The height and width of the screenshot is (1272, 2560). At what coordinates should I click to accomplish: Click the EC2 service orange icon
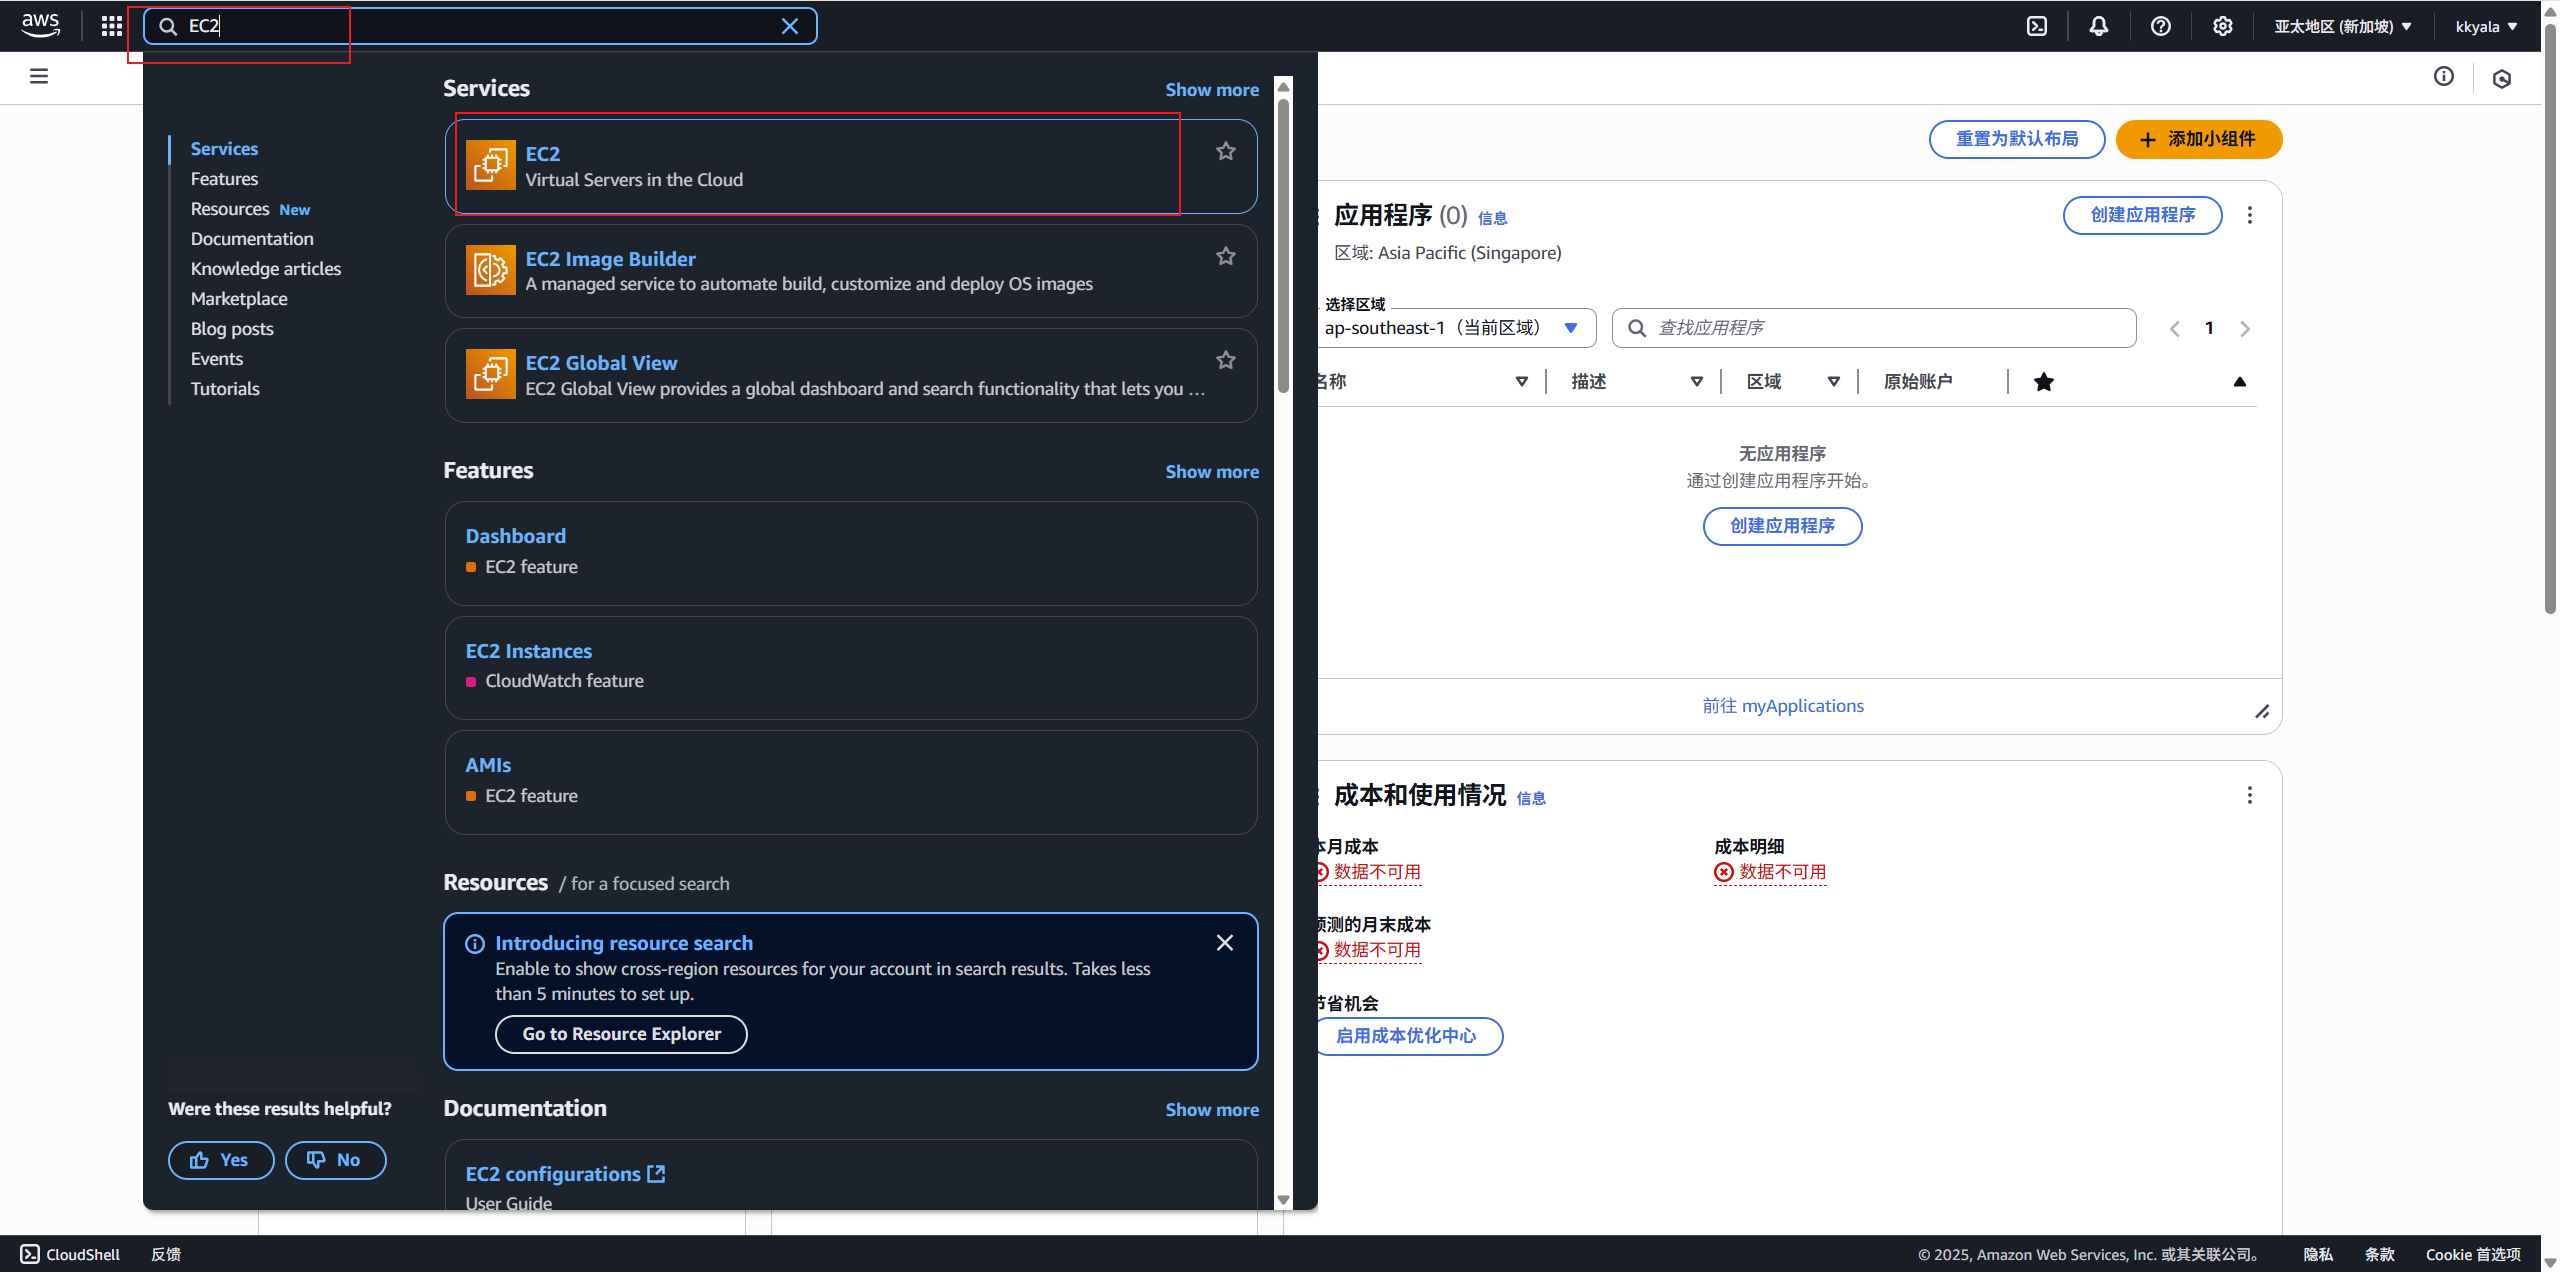[x=491, y=165]
